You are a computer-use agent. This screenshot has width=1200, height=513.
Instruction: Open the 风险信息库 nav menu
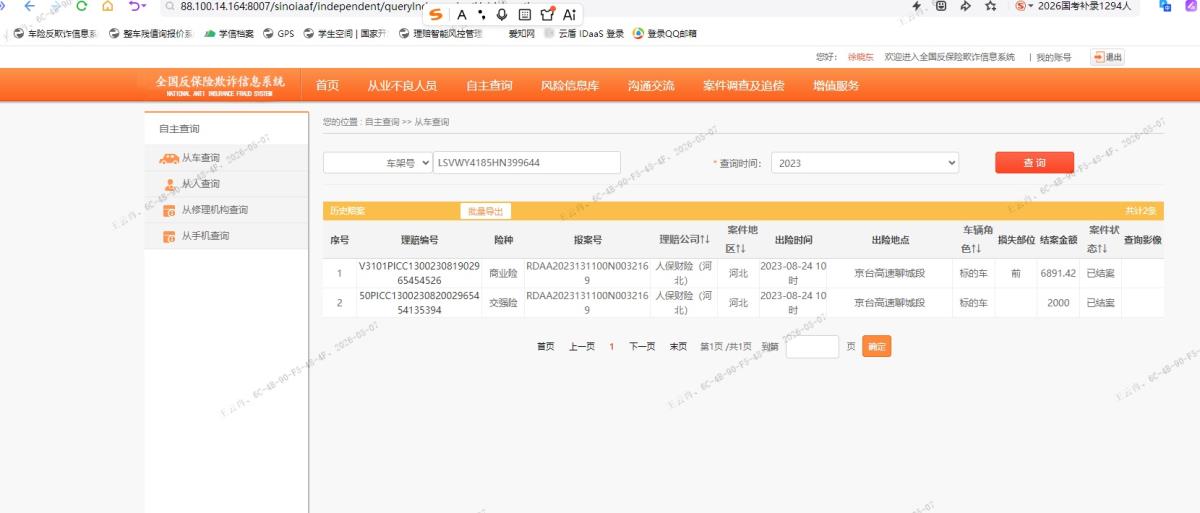coord(570,85)
